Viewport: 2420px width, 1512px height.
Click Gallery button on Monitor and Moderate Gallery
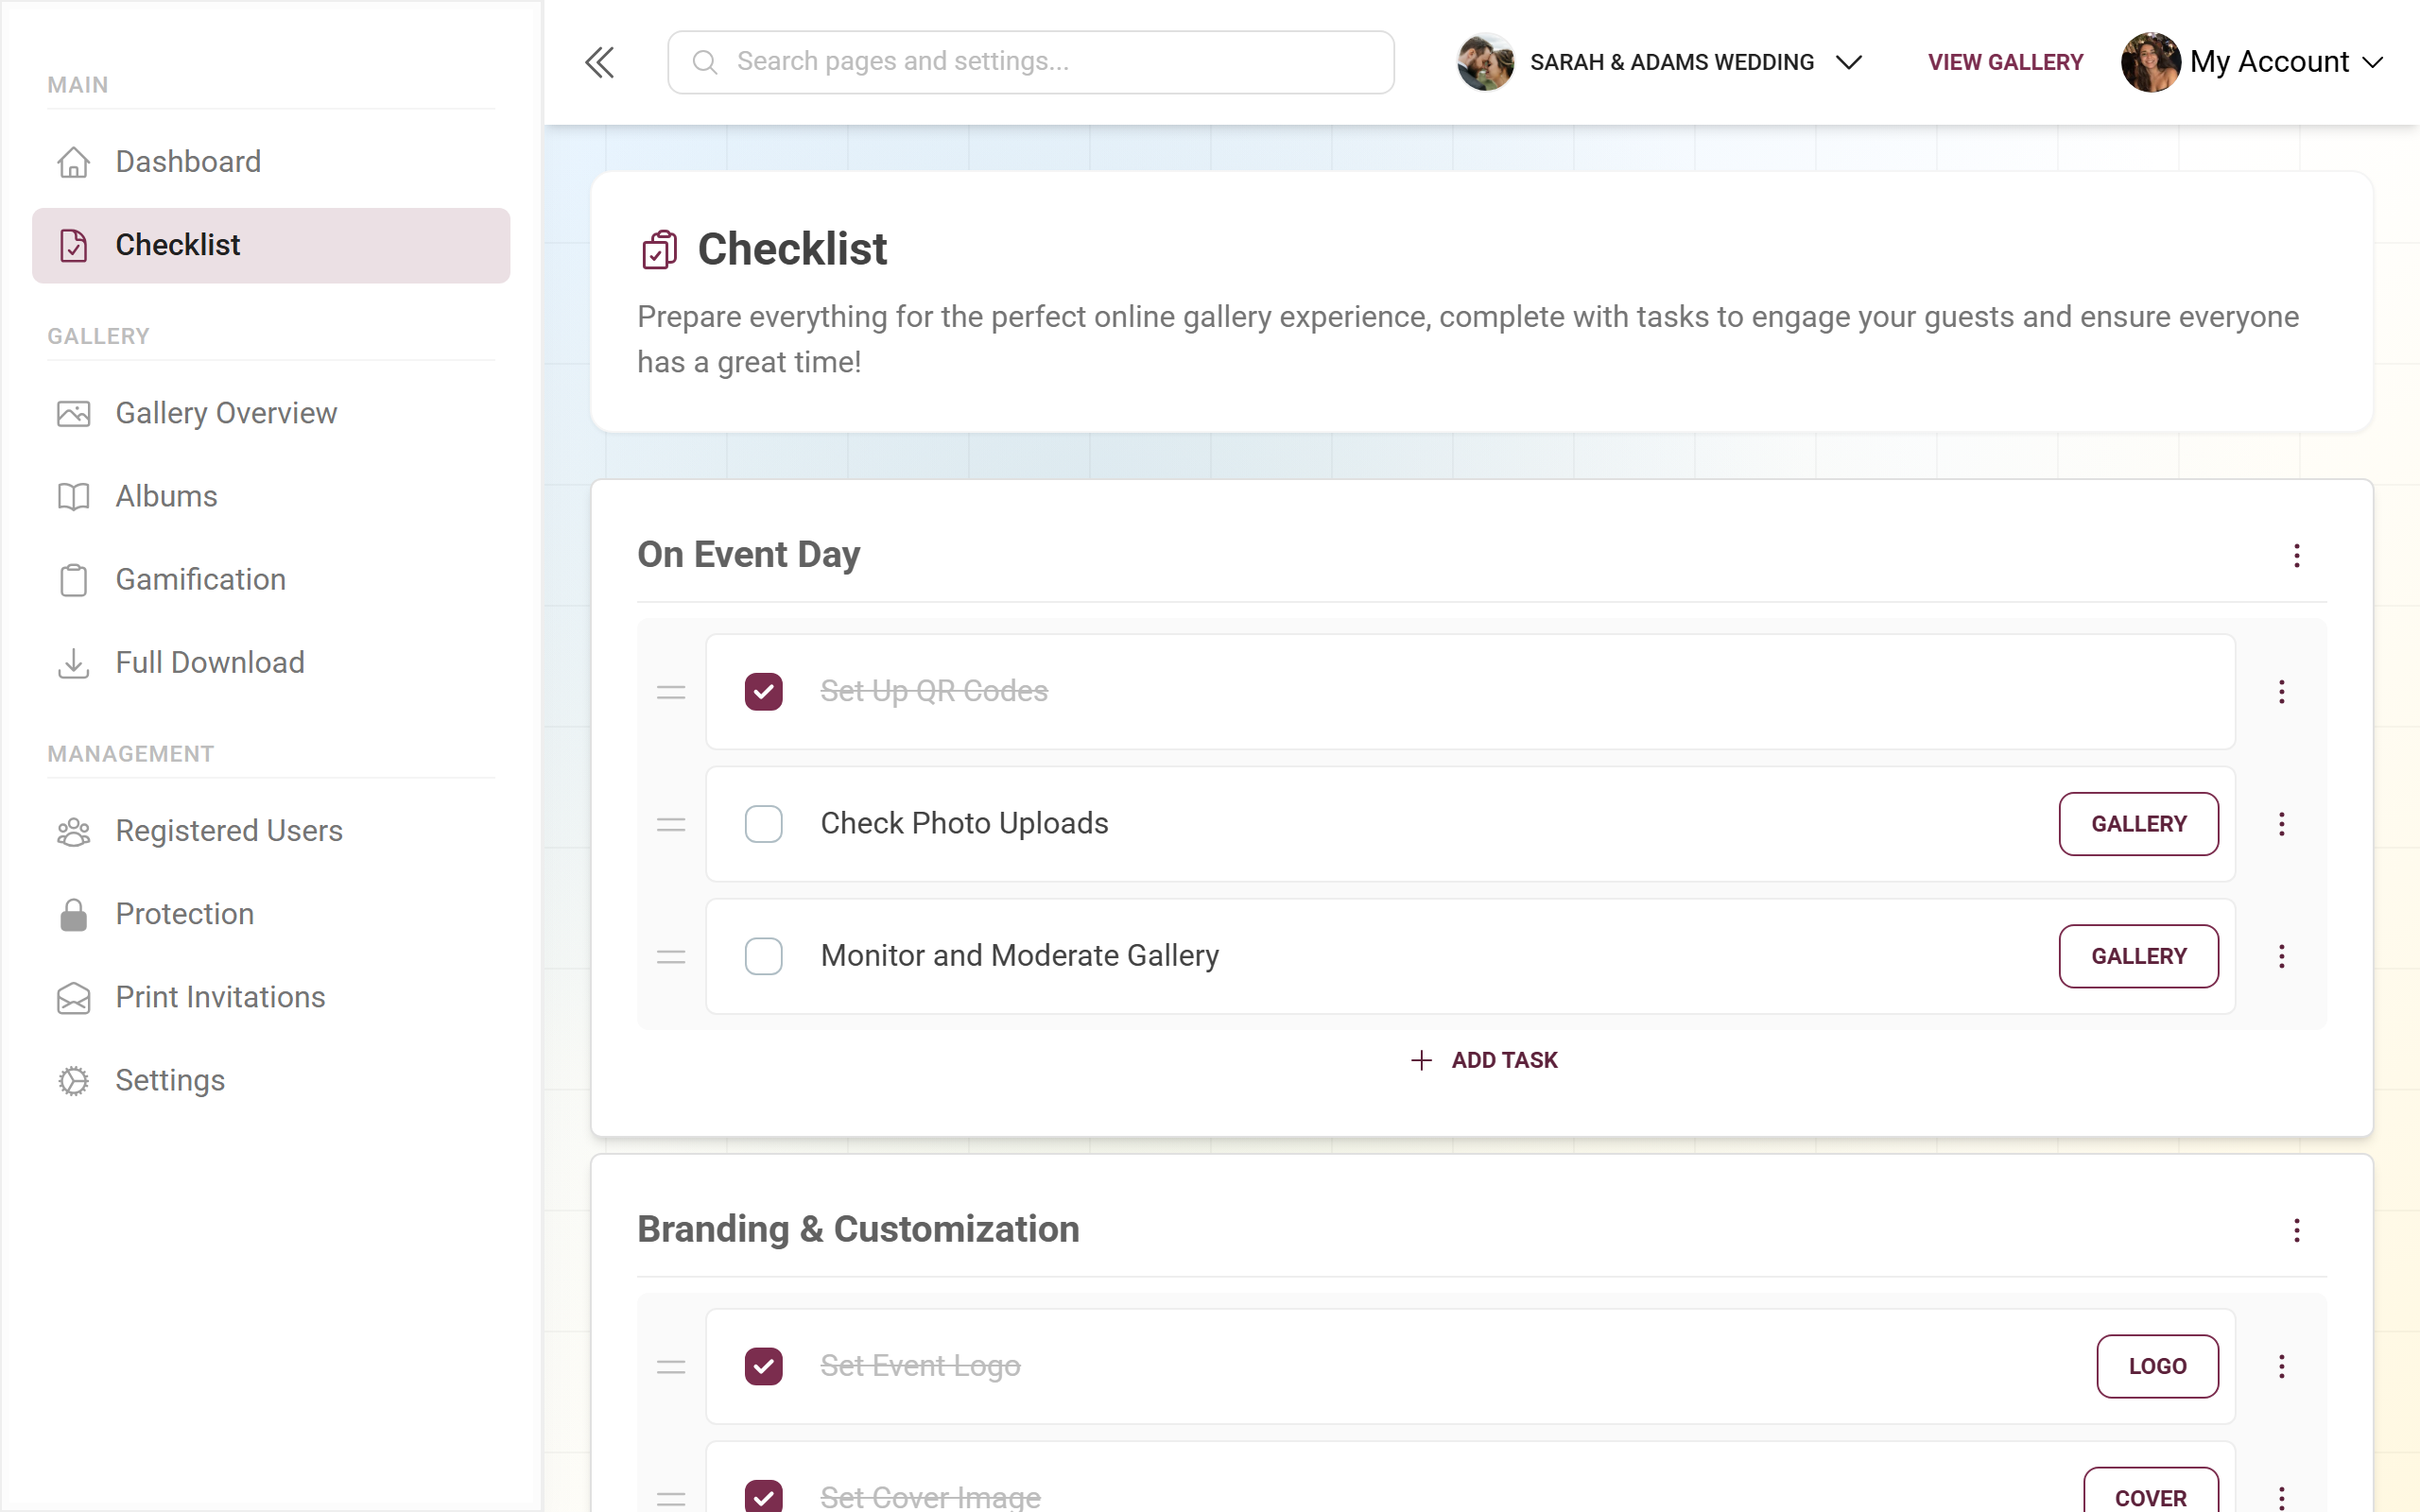(x=2138, y=957)
